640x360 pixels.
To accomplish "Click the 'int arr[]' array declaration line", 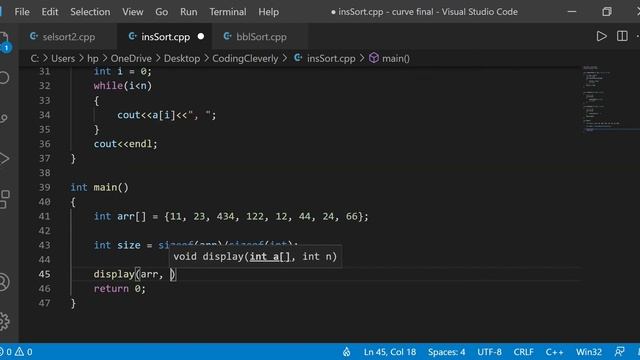I will (231, 216).
